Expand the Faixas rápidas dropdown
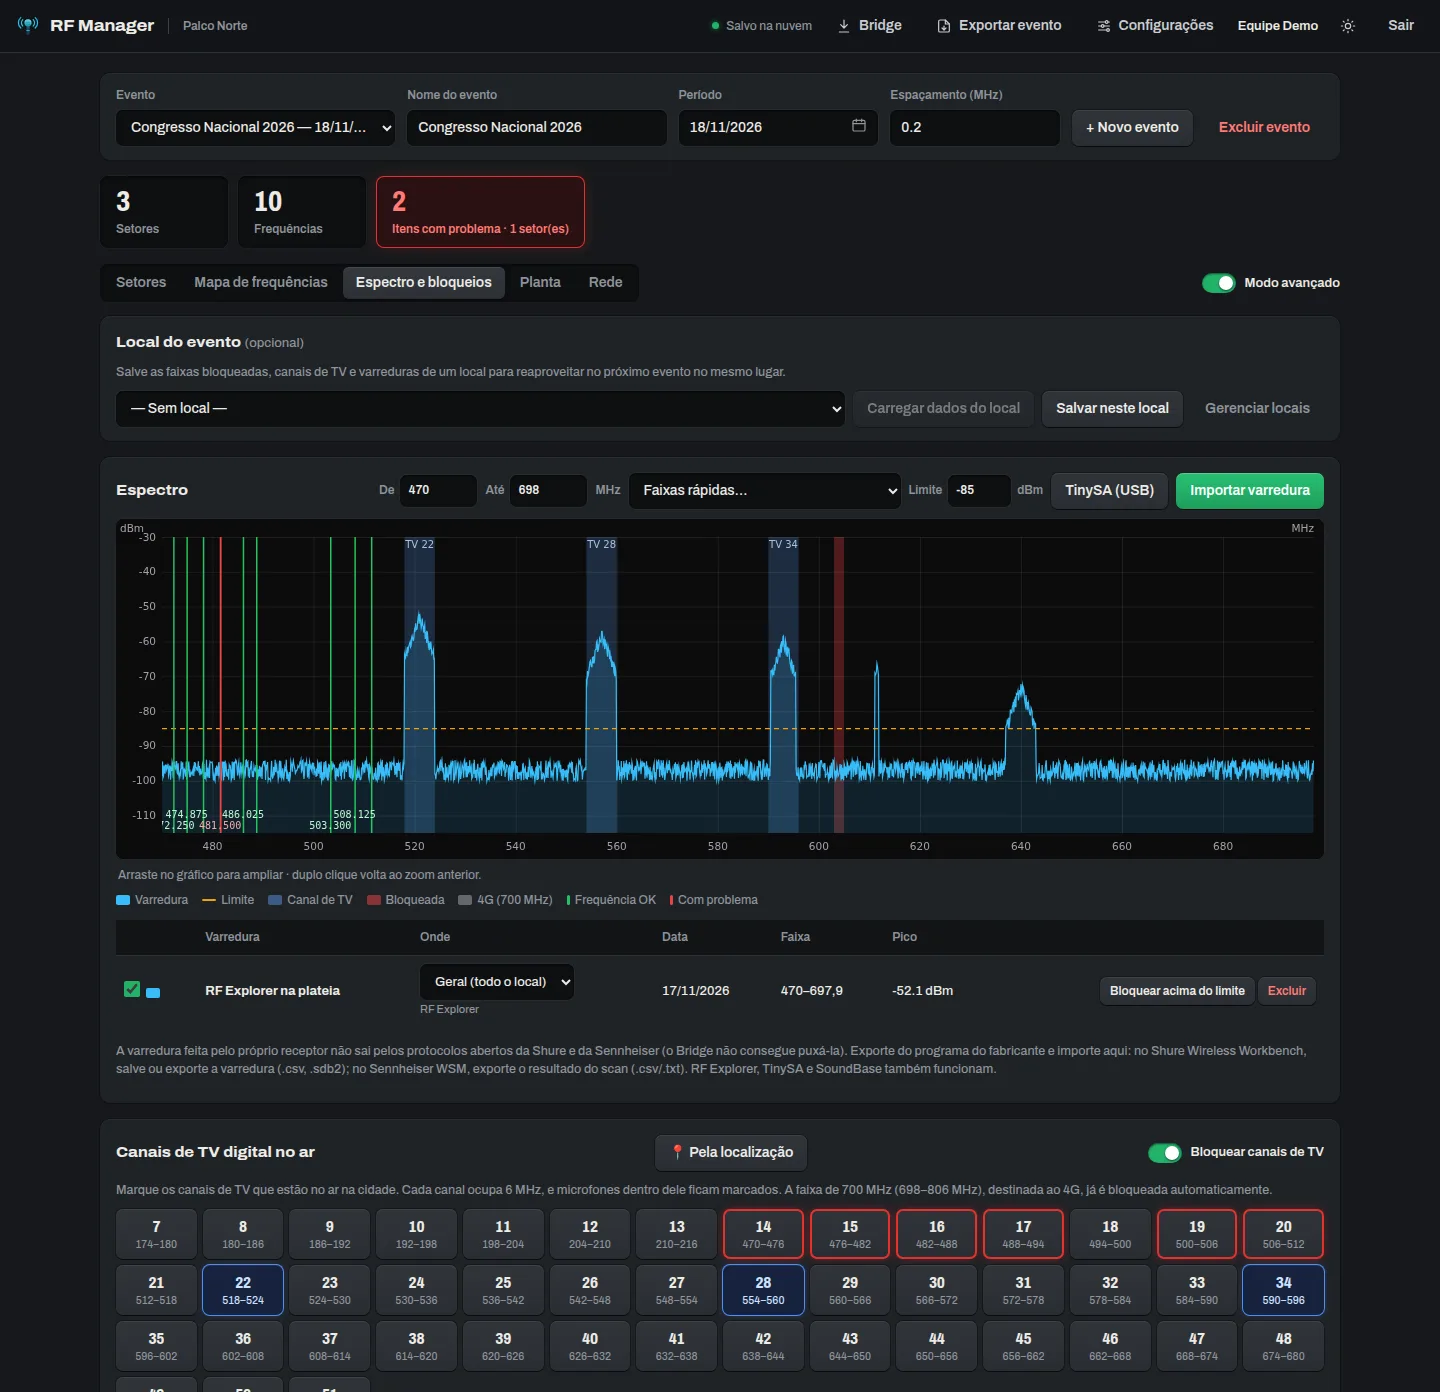The image size is (1440, 1392). tap(765, 491)
